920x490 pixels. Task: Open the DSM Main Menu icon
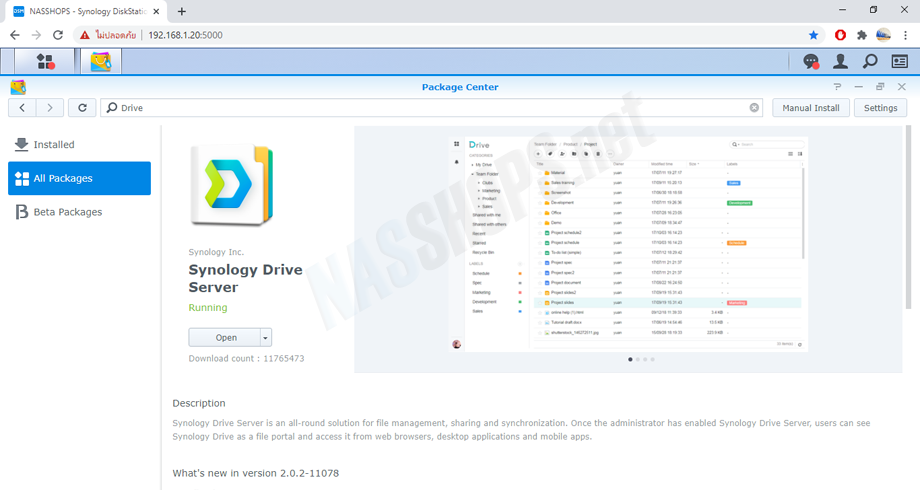click(45, 61)
